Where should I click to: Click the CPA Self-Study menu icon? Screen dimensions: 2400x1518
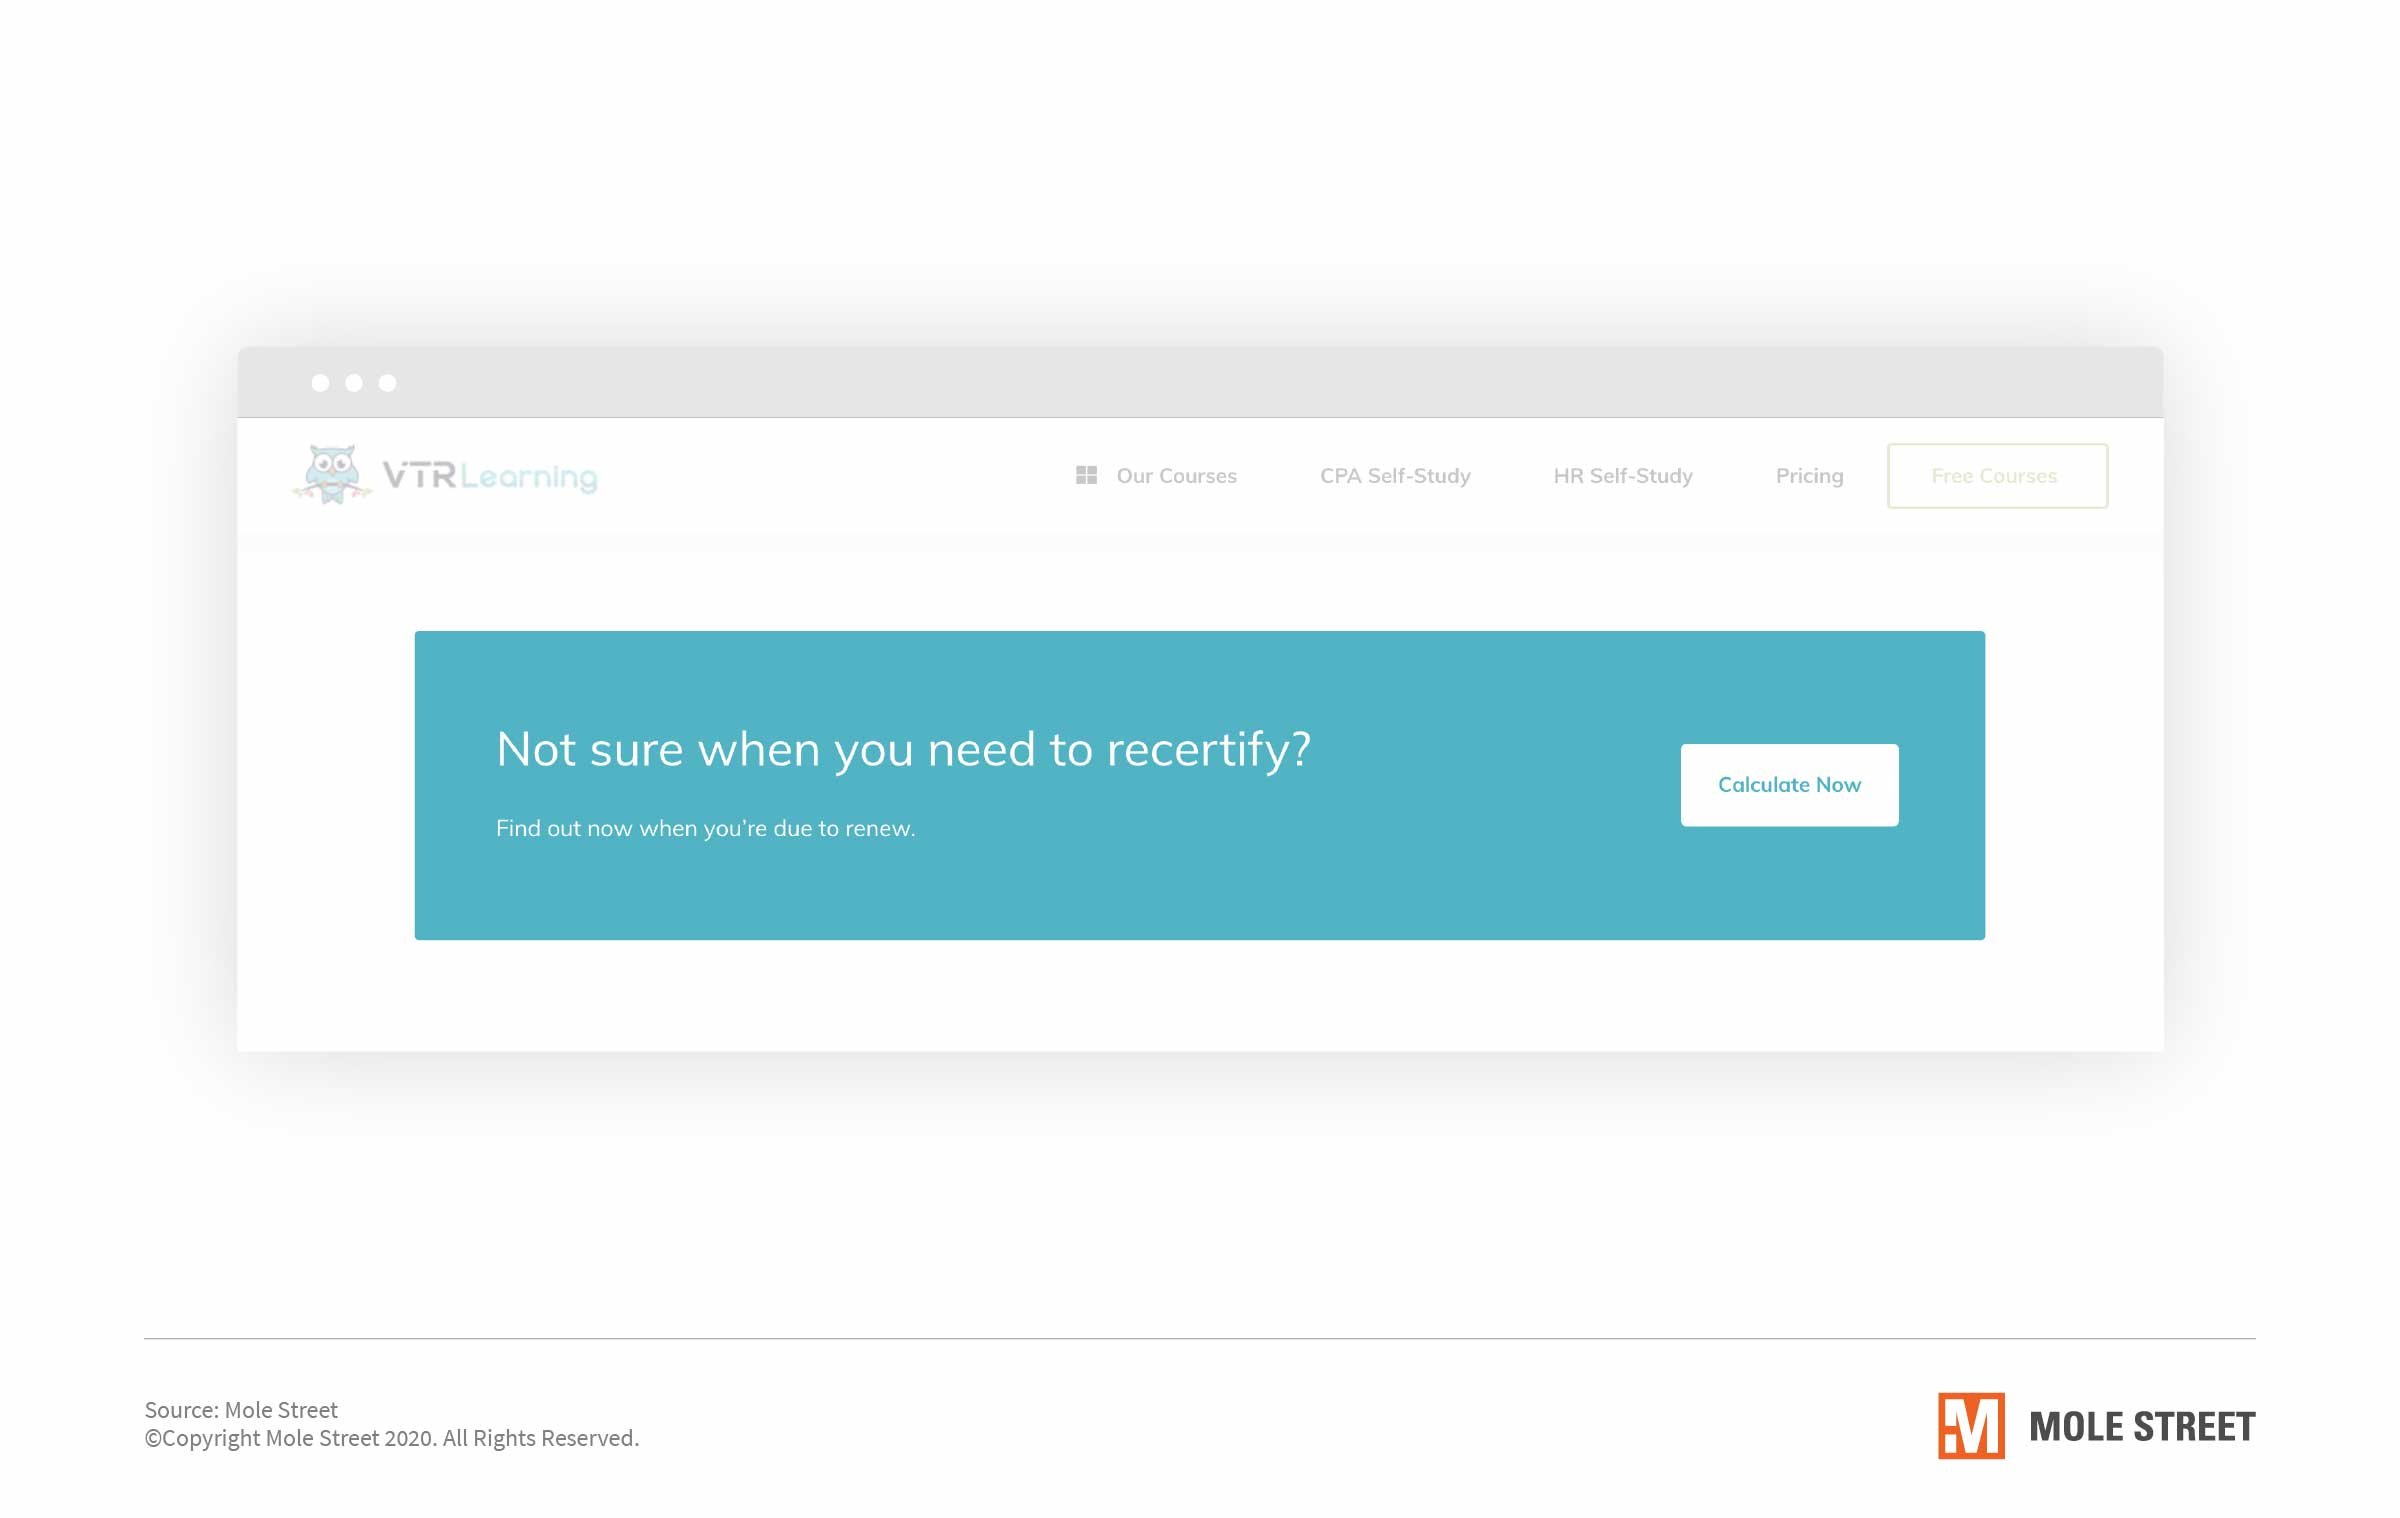coord(1395,474)
